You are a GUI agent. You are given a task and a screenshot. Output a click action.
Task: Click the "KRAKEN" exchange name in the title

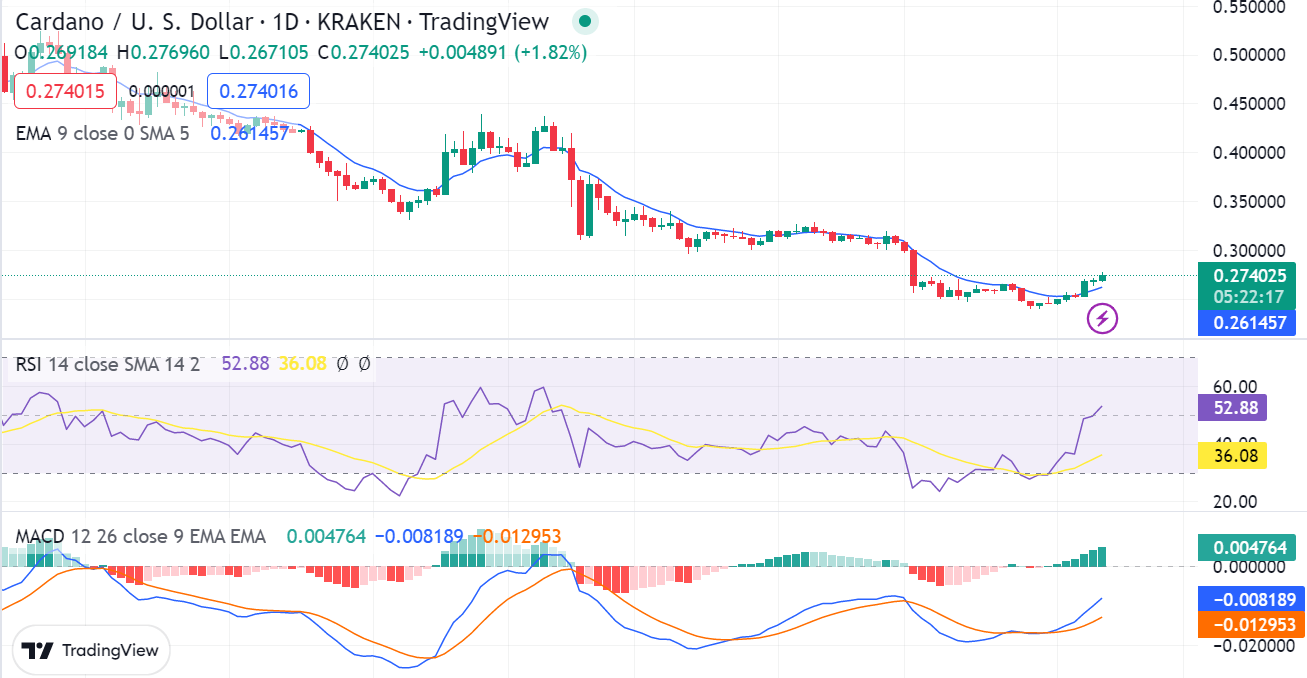[x=360, y=21]
